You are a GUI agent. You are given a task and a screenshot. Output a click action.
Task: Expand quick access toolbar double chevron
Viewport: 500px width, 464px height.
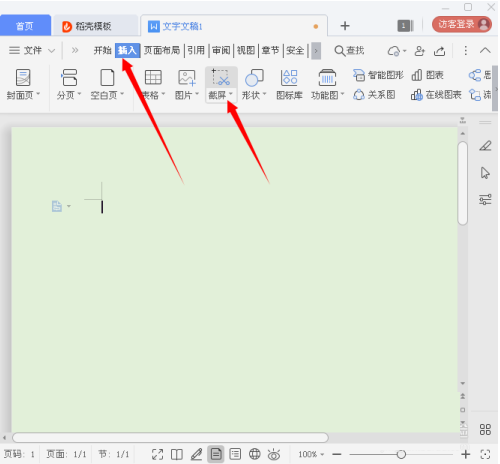[x=75, y=51]
